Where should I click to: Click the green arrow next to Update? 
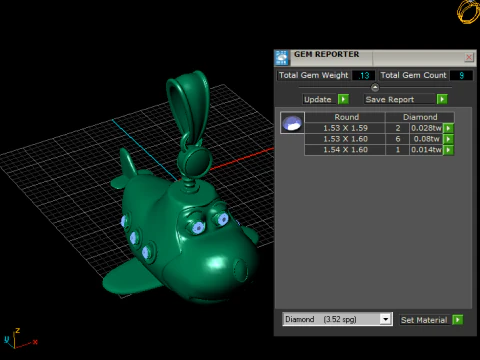pos(343,99)
